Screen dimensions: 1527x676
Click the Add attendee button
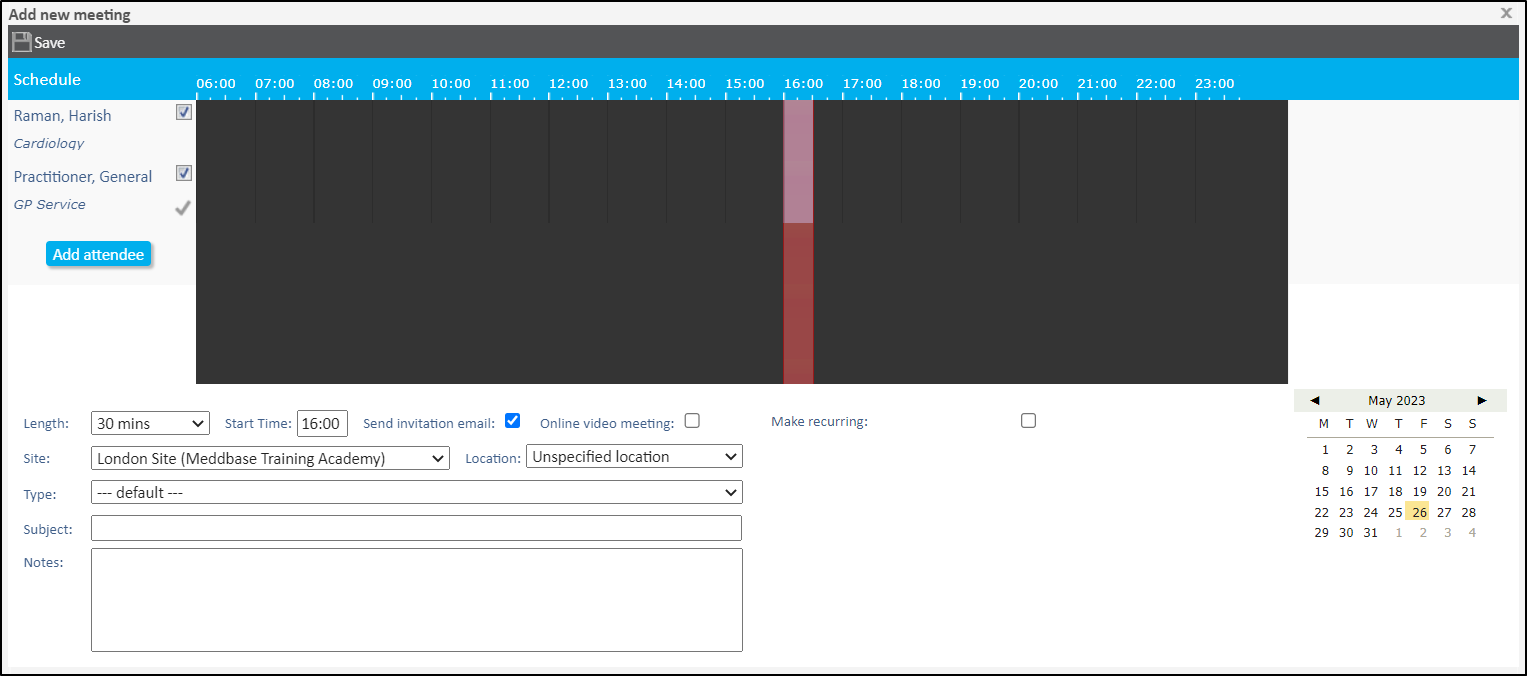click(98, 254)
